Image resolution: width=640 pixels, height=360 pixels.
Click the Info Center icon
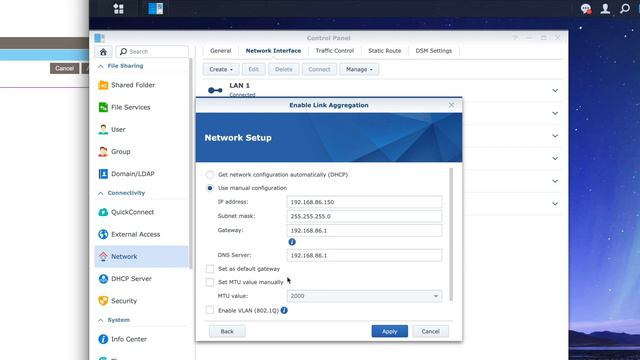tap(103, 339)
